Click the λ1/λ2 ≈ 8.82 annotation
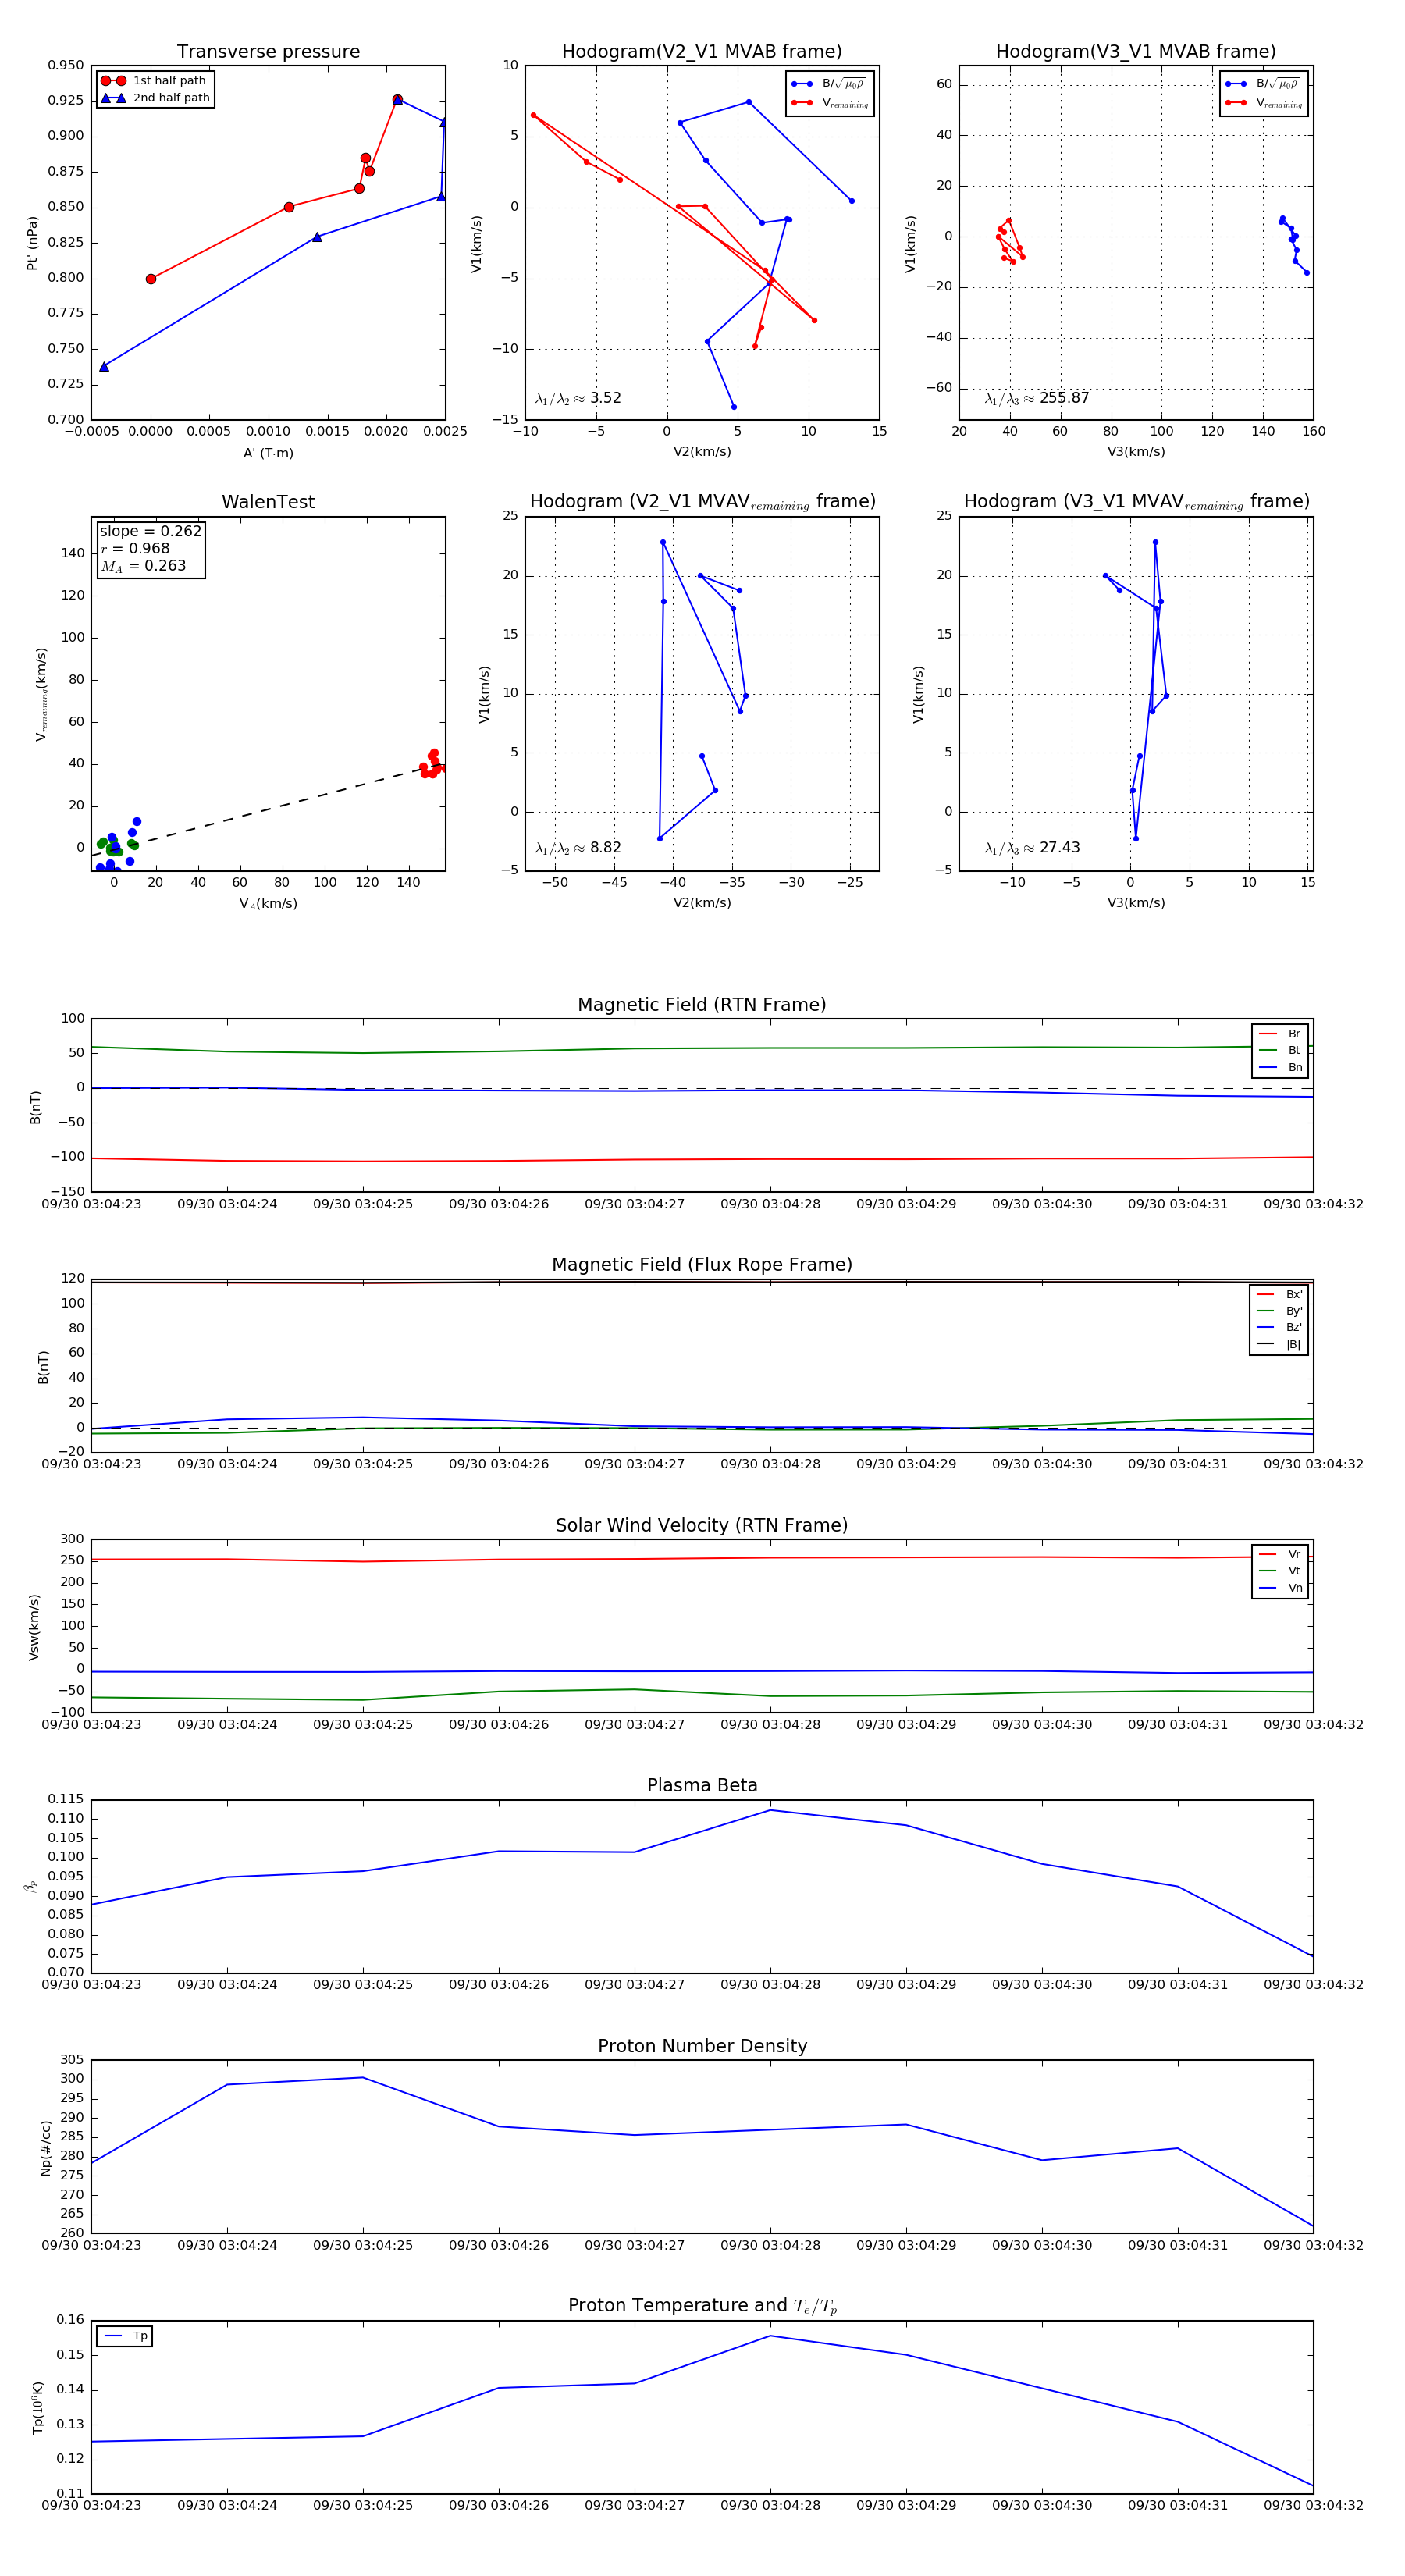1405x2576 pixels. pyautogui.click(x=578, y=848)
